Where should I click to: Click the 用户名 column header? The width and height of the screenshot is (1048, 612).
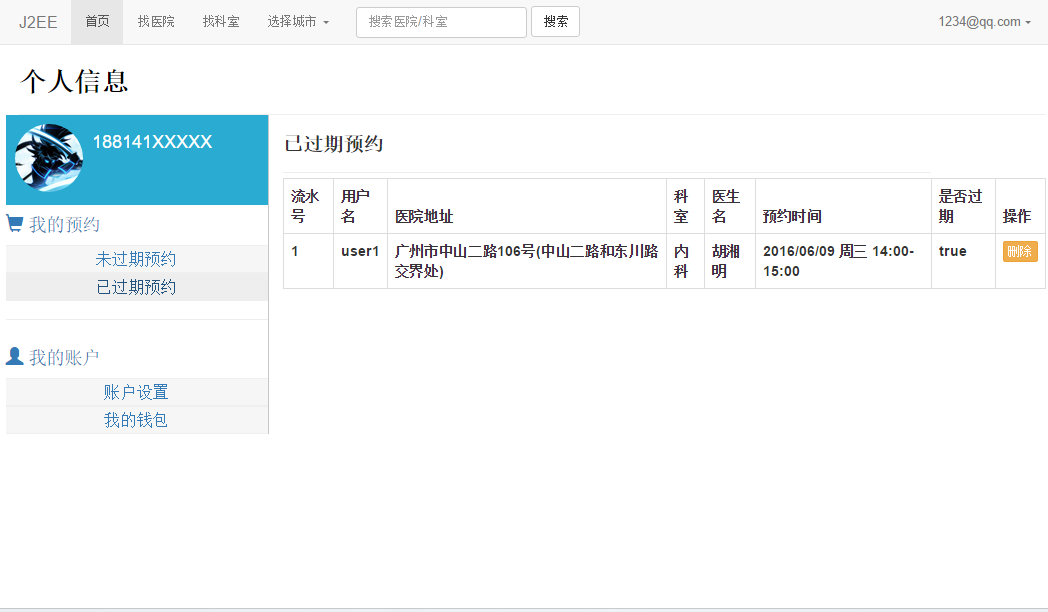(x=360, y=206)
